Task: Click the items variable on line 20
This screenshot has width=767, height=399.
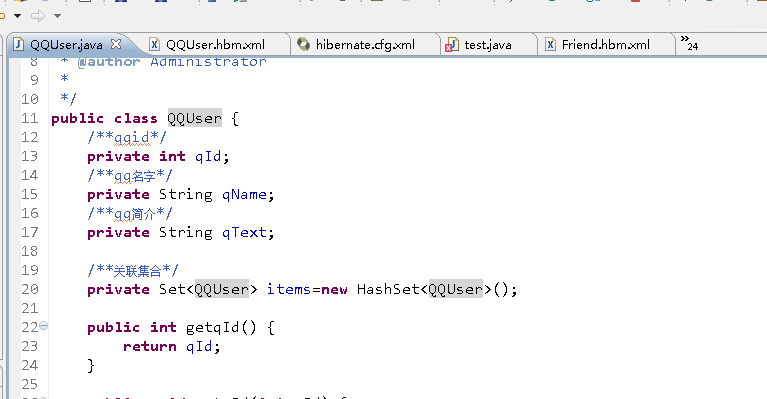Action: (x=289, y=289)
